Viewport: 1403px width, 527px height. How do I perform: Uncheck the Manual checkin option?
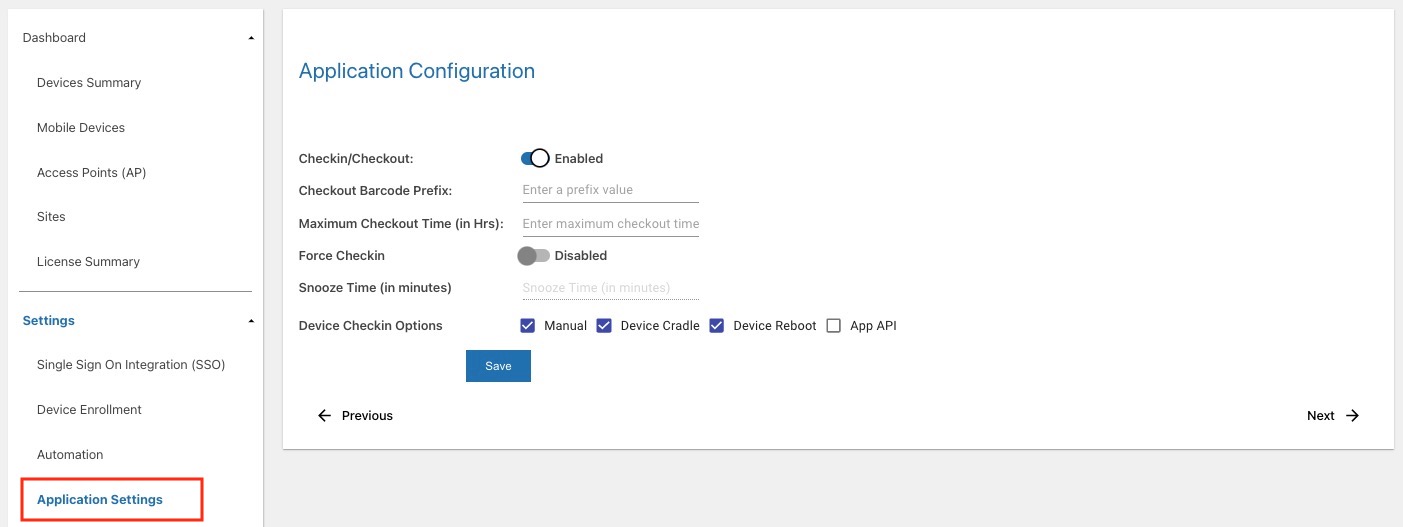coord(527,326)
